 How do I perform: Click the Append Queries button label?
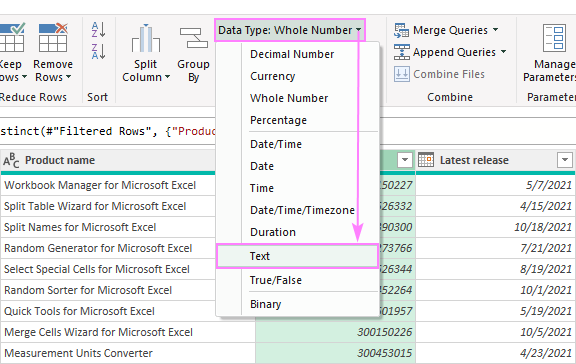454,53
